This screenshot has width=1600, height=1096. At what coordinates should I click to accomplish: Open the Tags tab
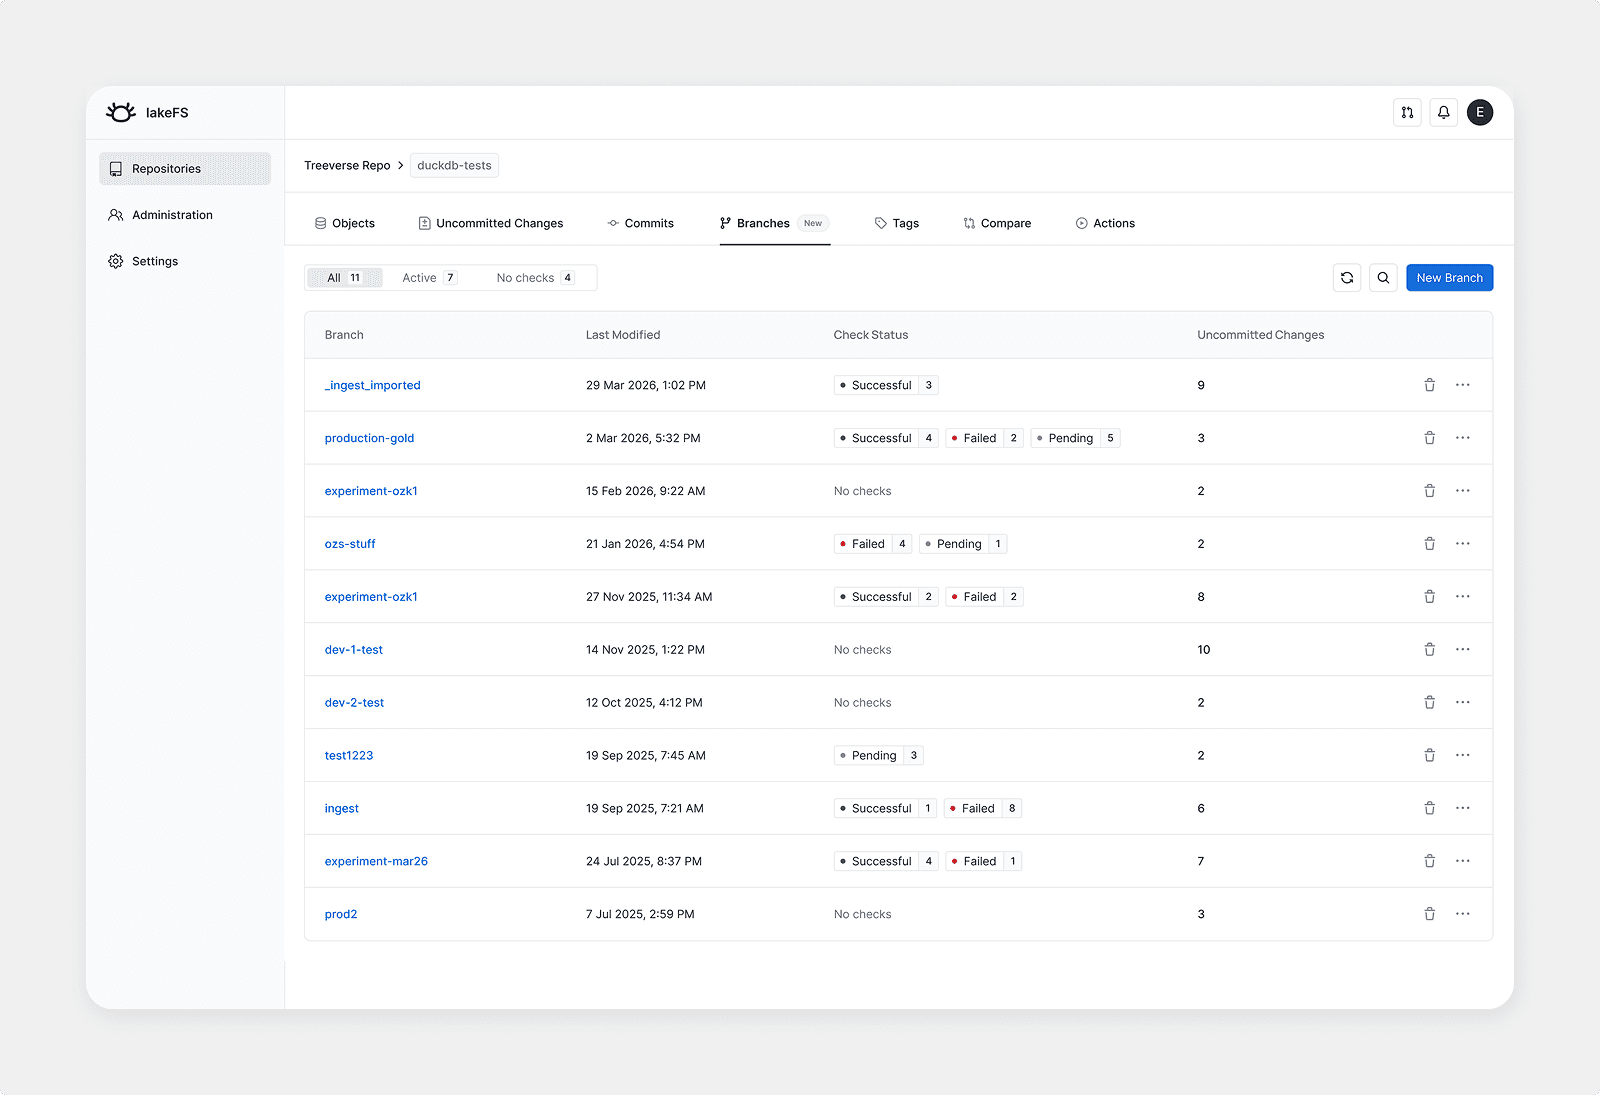904,223
